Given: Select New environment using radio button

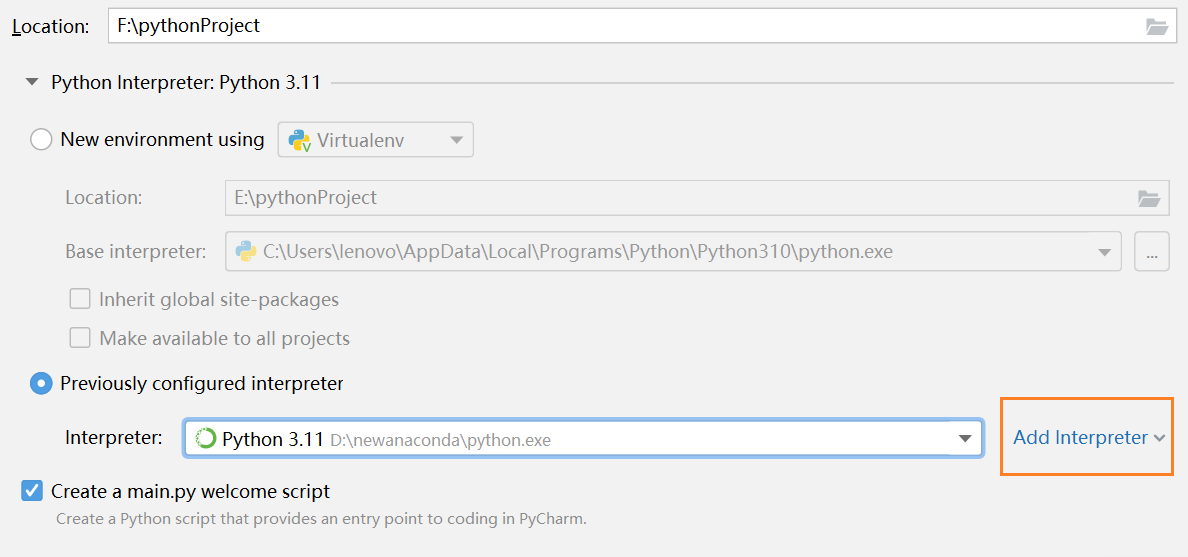Looking at the screenshot, I should [41, 140].
